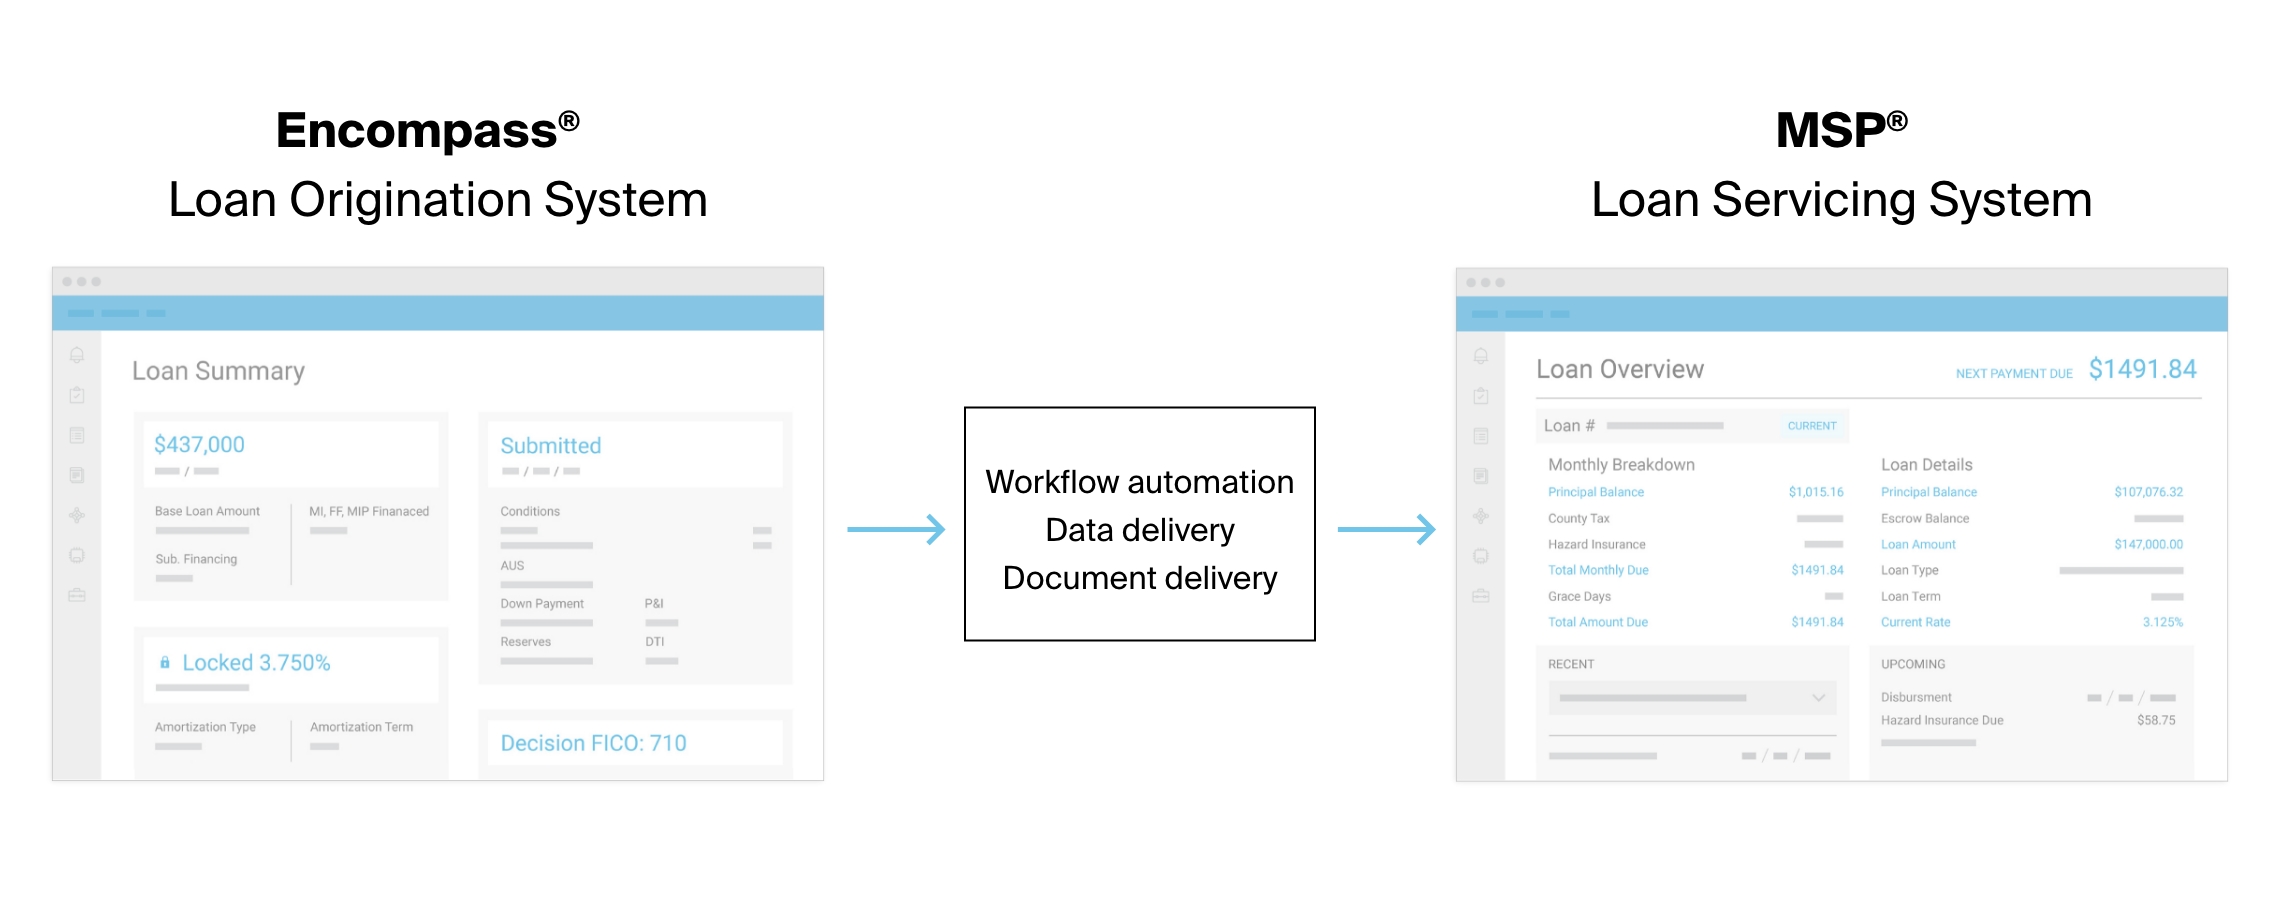Click the Disbursment row under UPCOMING

pyautogui.click(x=2028, y=697)
